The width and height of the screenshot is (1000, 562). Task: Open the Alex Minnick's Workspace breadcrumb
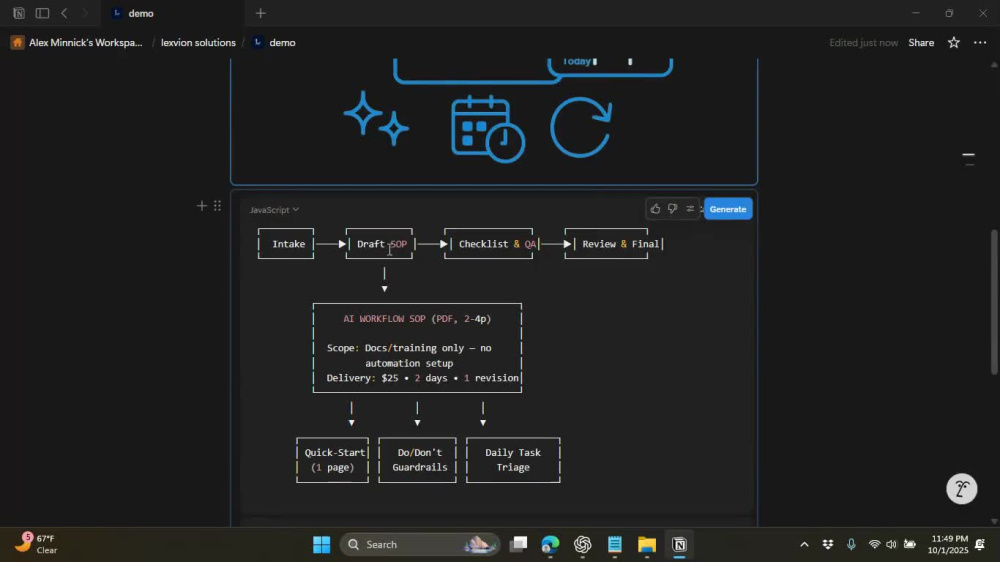click(x=77, y=43)
